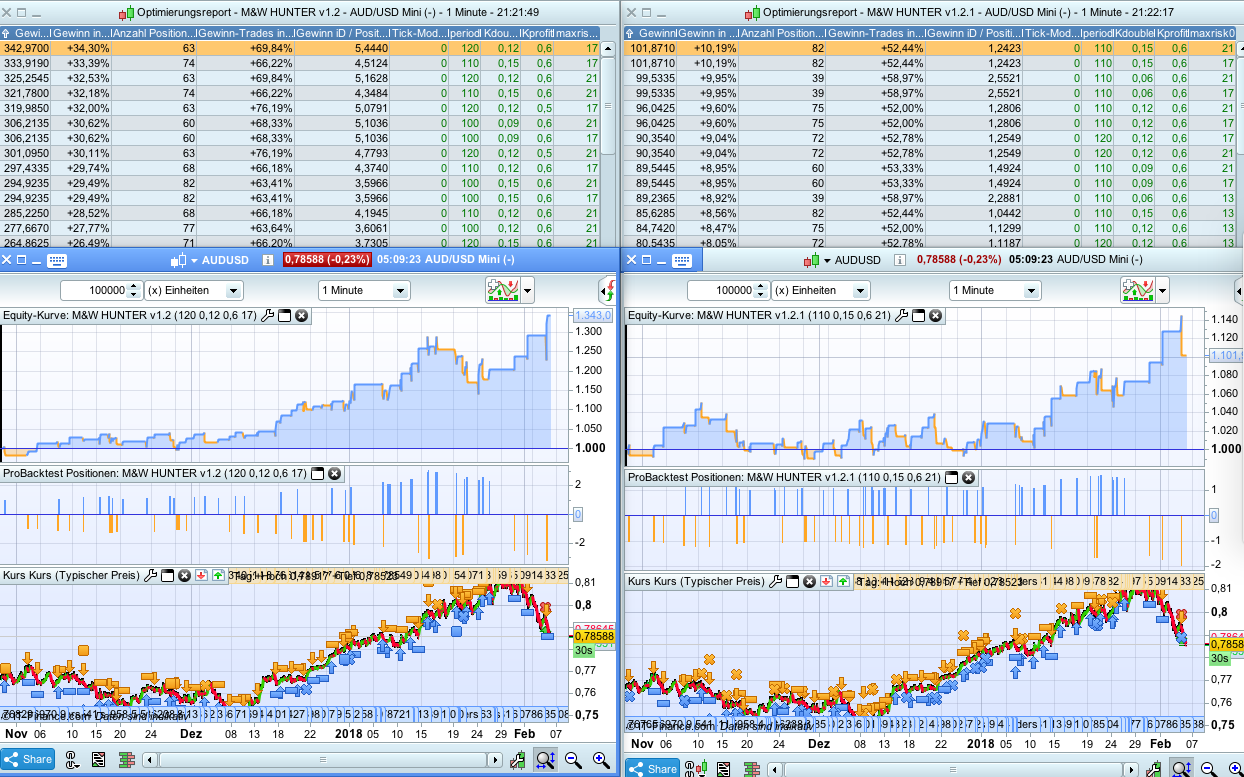Expand left indicators button dropdown arrow
The width and height of the screenshot is (1244, 777).
[527, 290]
